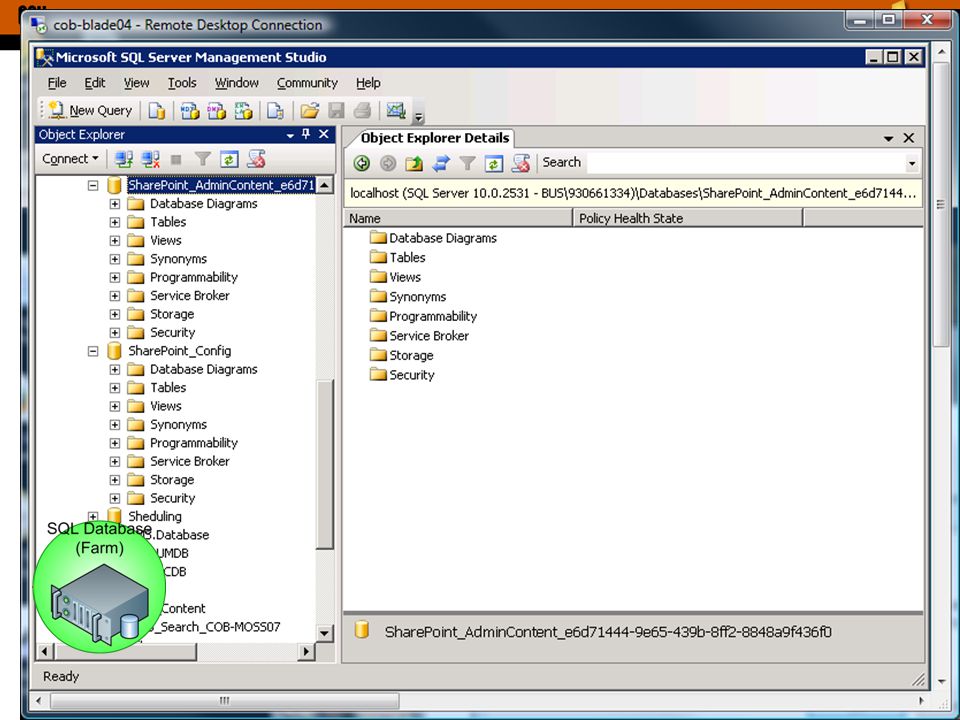Close the Object Explorer panel
This screenshot has width=960, height=720.
point(324,134)
